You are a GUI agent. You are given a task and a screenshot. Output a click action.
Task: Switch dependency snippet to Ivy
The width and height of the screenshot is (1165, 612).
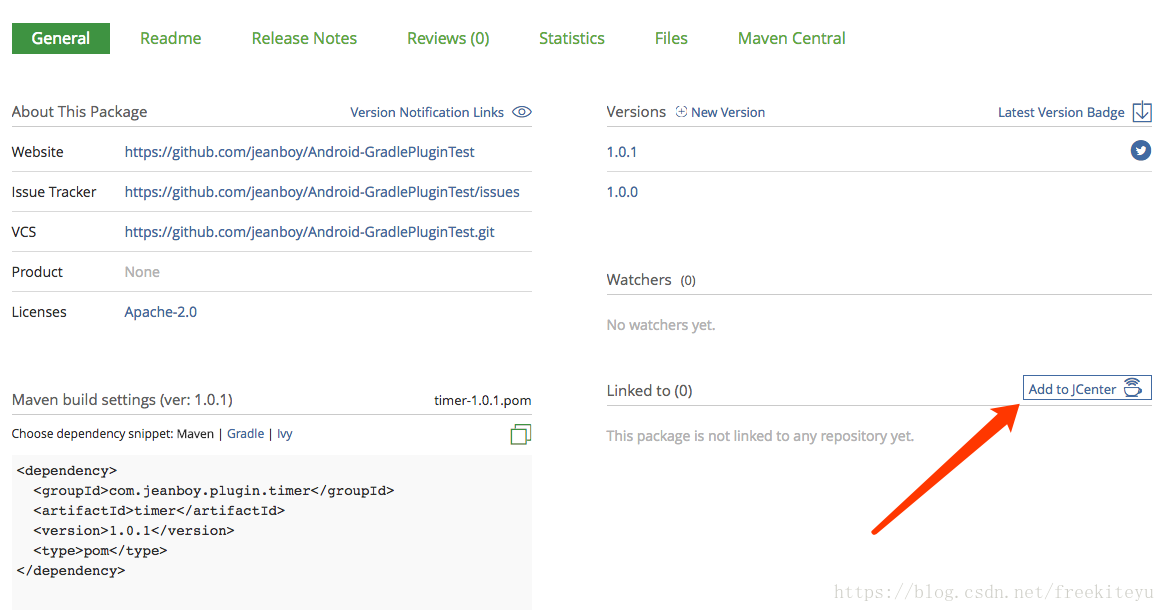[285, 434]
